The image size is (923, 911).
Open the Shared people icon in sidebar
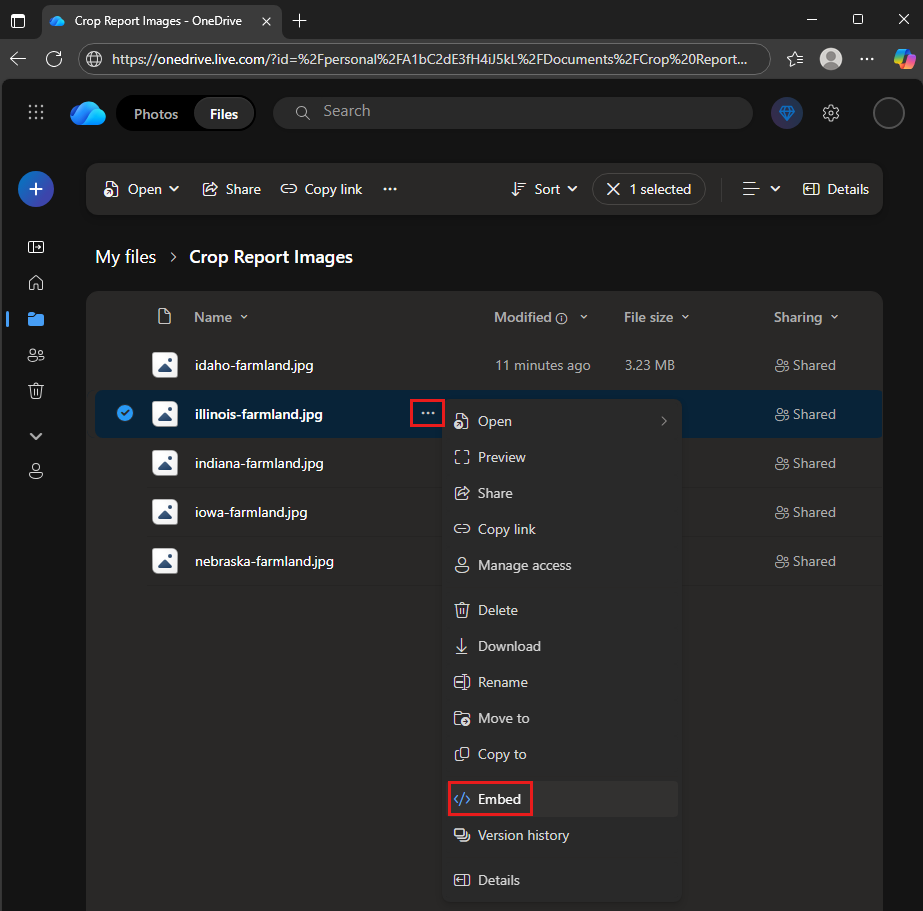36,355
